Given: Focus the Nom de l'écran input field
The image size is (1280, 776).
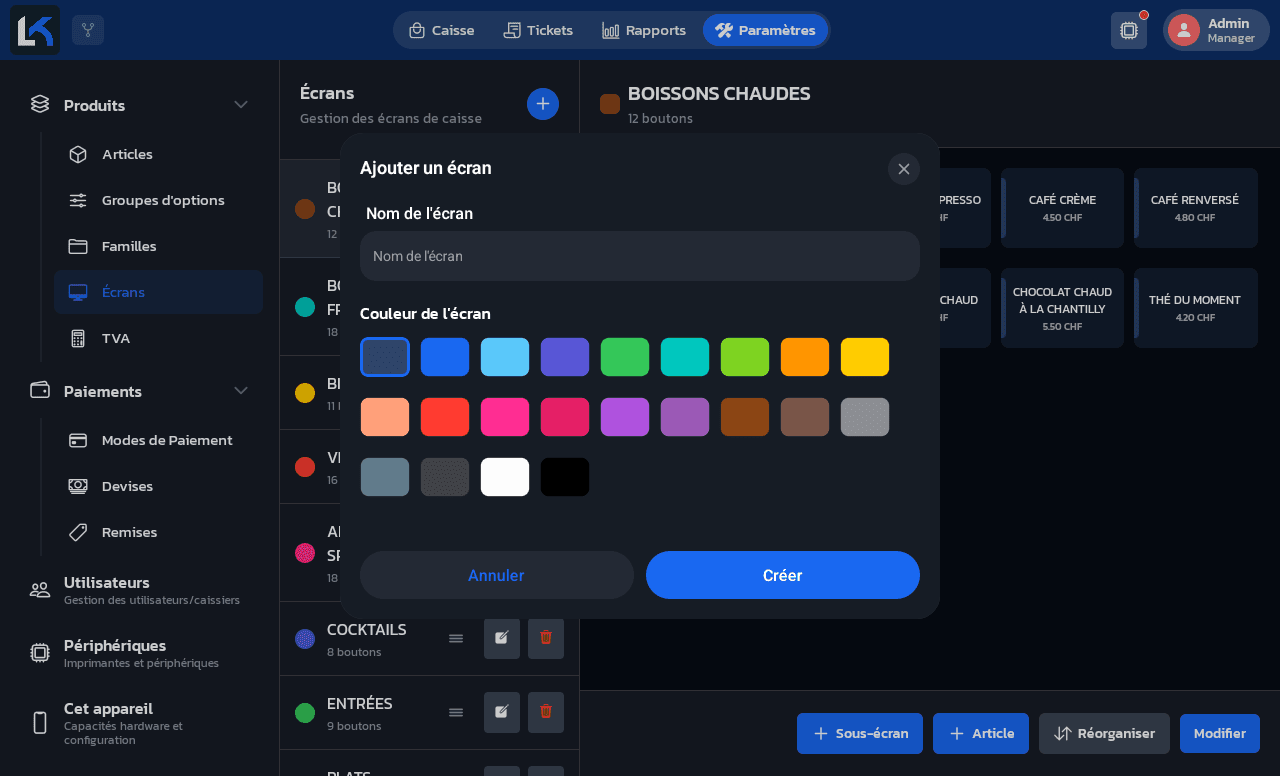Looking at the screenshot, I should [640, 256].
